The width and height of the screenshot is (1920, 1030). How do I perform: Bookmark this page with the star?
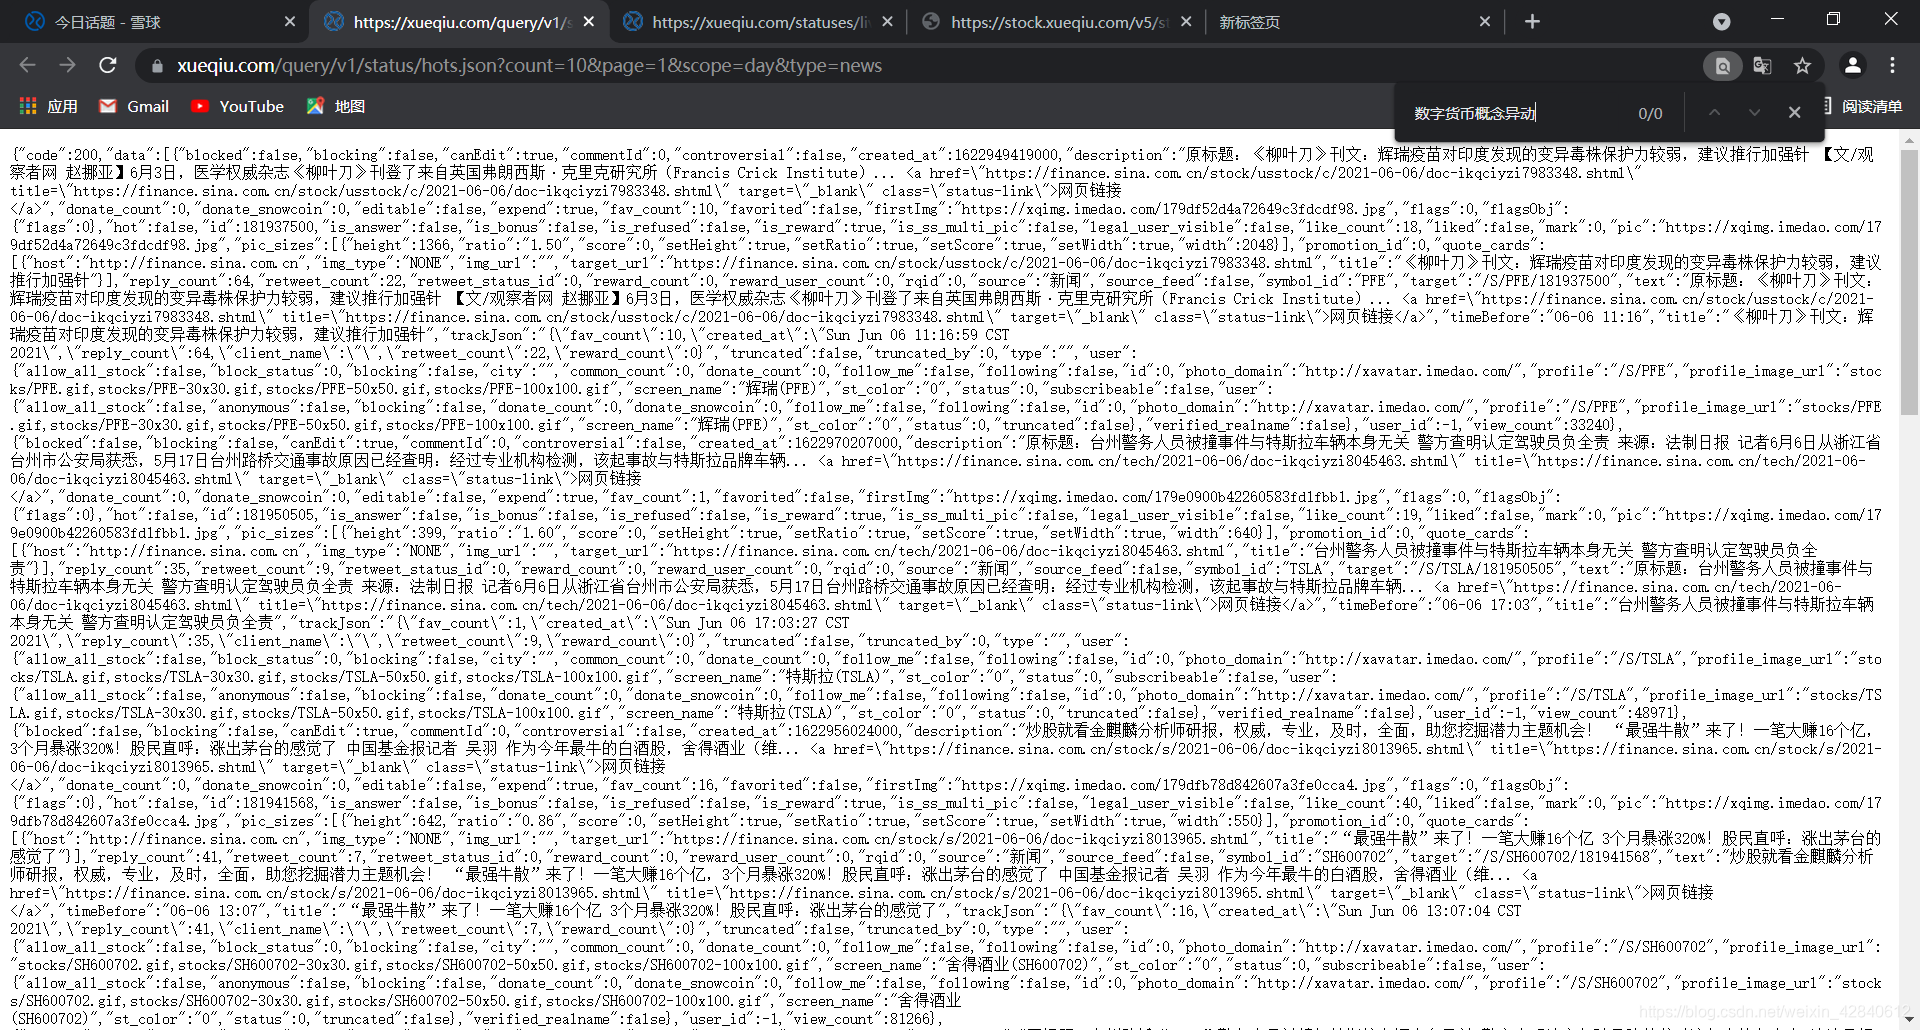click(1802, 66)
